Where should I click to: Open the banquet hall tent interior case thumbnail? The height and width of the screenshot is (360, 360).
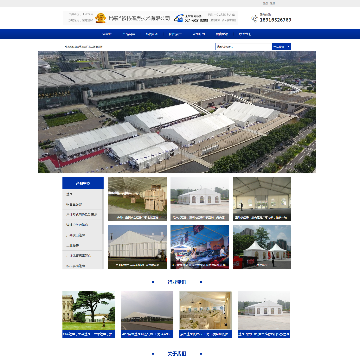(205, 314)
